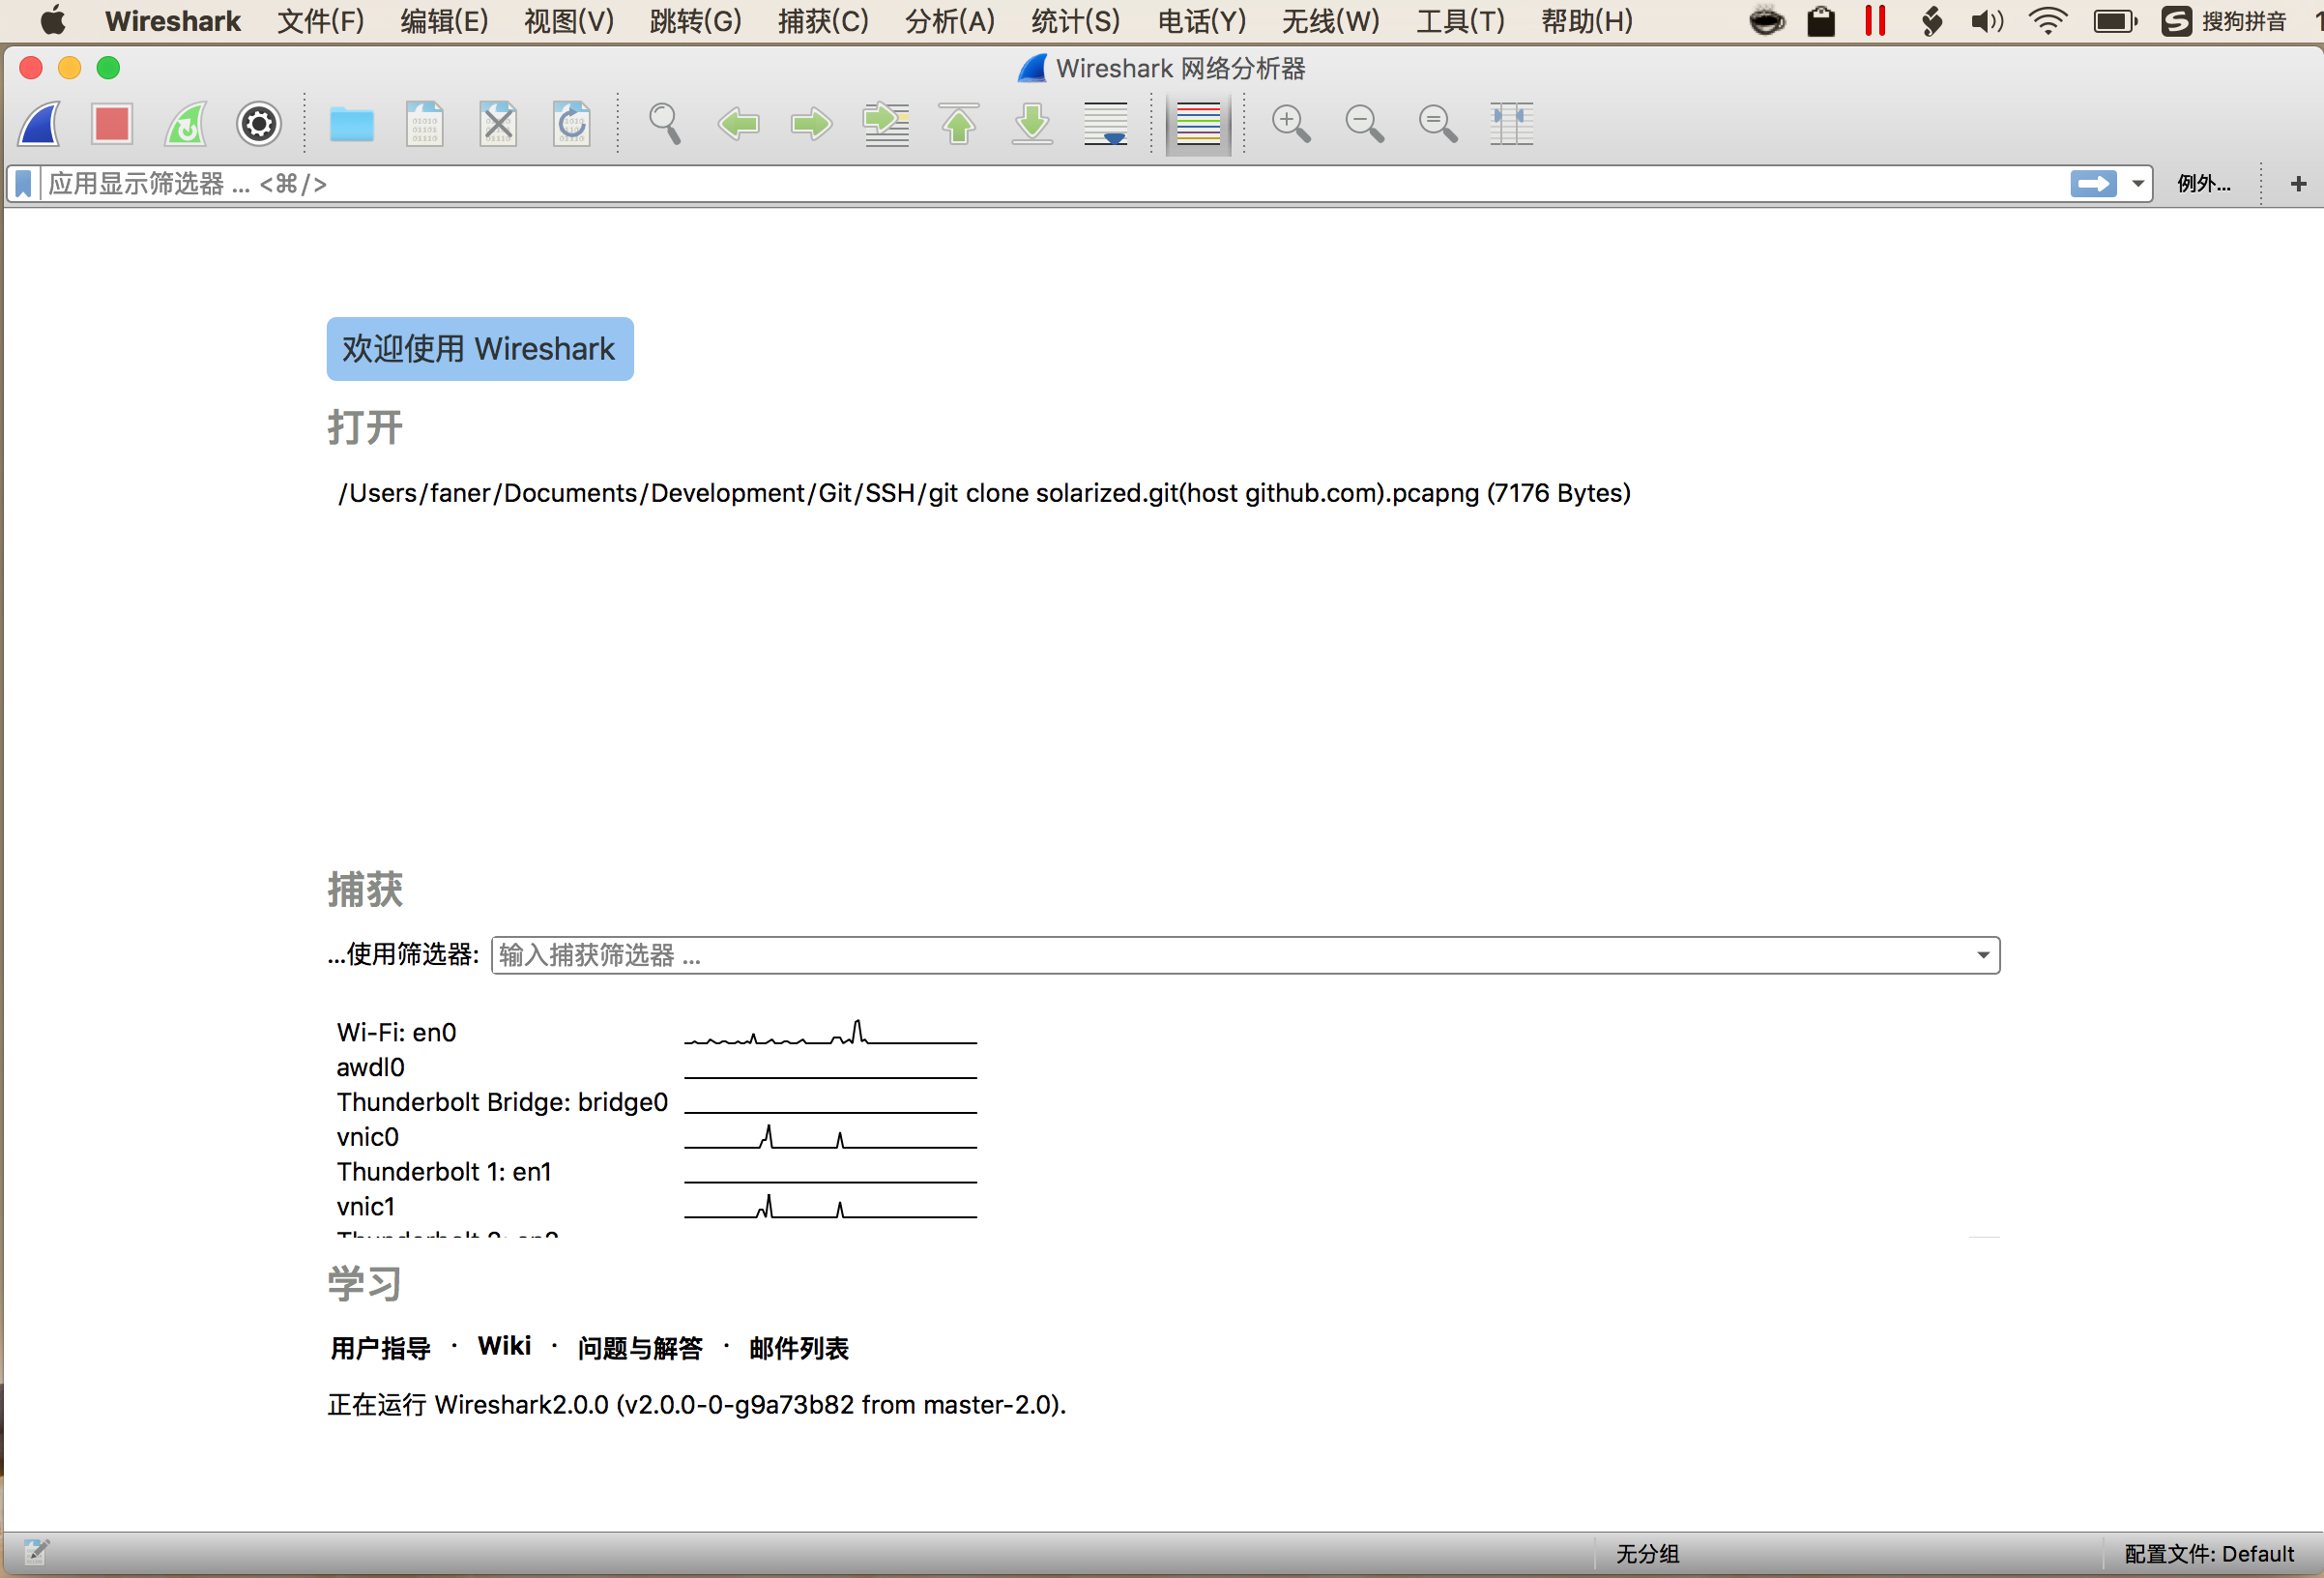Jump to first packet icon
The height and width of the screenshot is (1578, 2324).
point(959,124)
